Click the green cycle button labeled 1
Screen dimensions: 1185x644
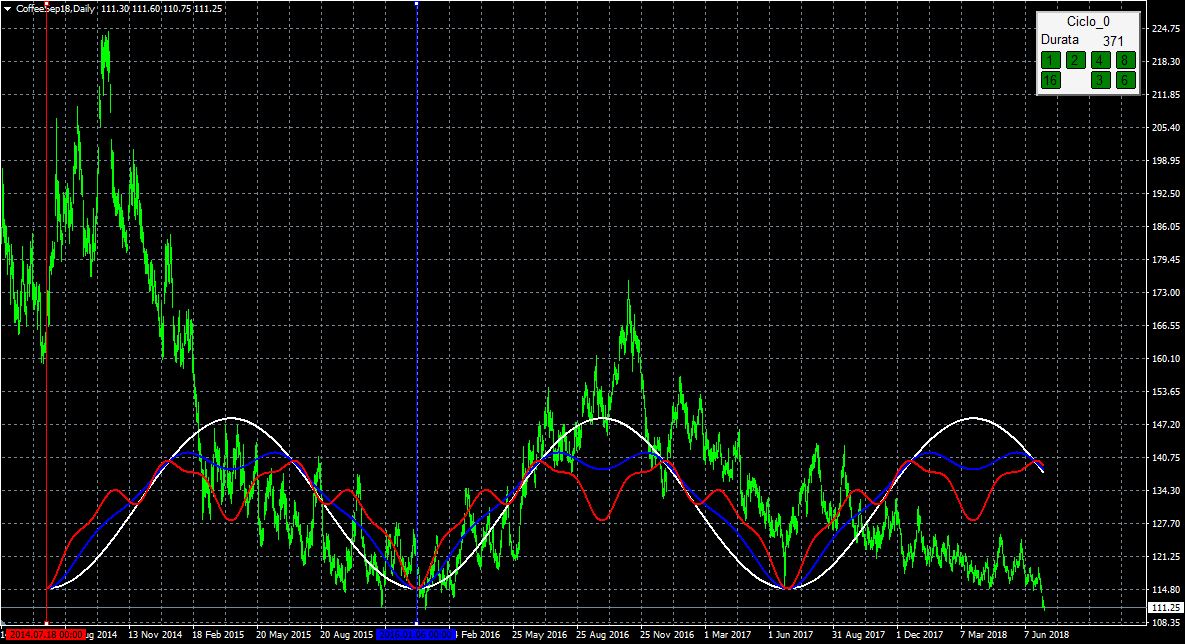point(1051,60)
